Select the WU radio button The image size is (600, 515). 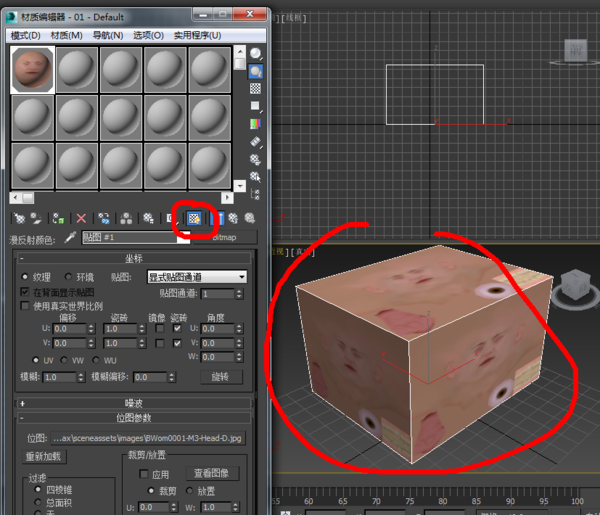tap(96, 360)
